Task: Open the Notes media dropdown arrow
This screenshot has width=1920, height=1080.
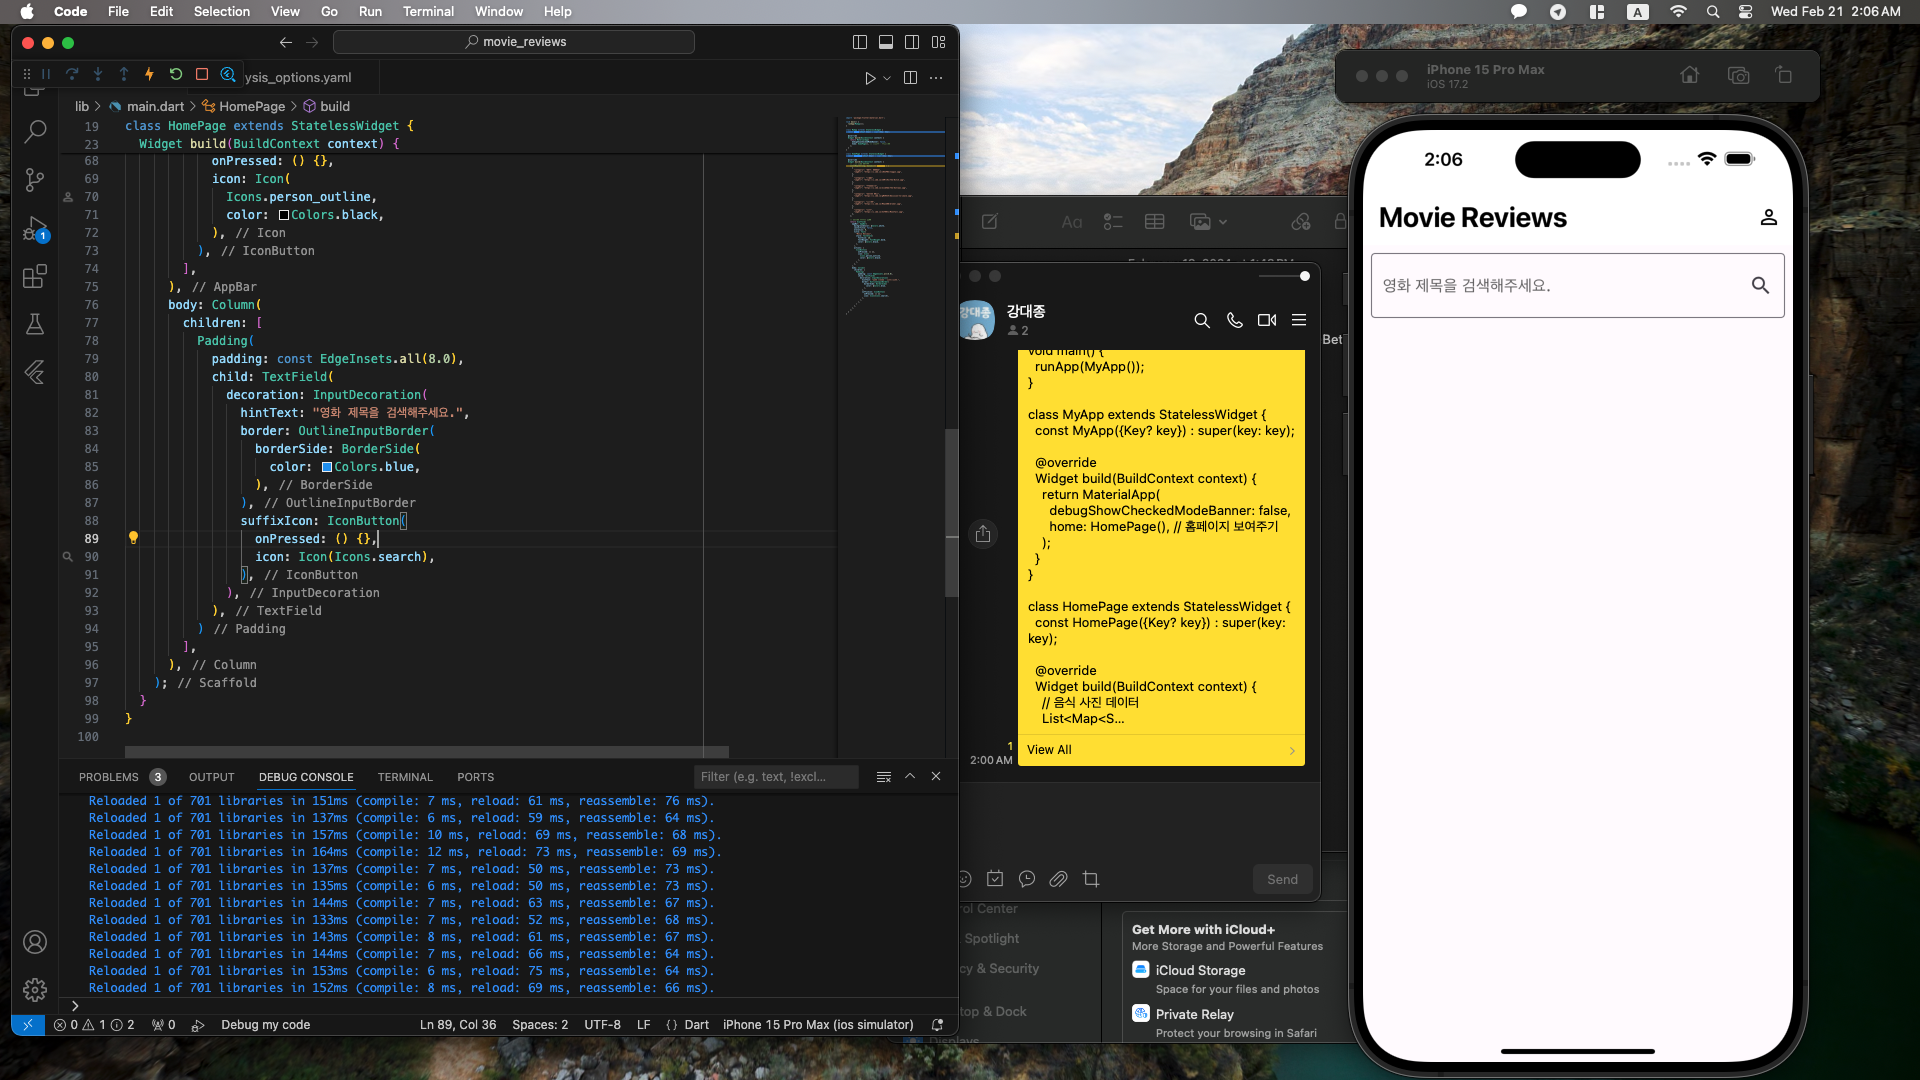Action: tap(1223, 222)
